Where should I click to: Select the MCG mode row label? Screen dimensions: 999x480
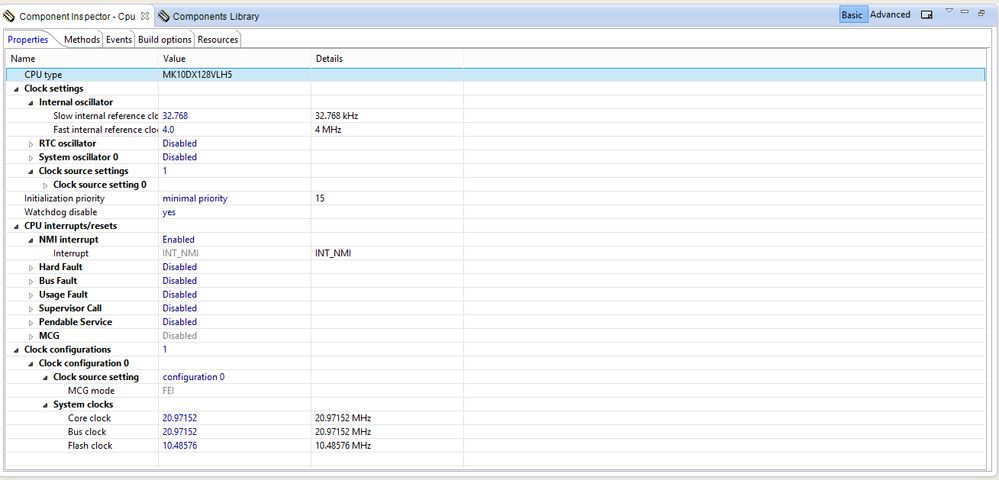pos(91,391)
